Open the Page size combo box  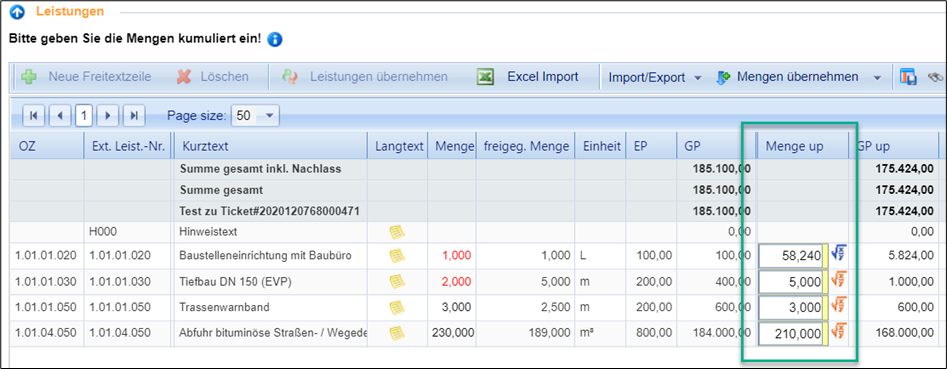(x=255, y=115)
